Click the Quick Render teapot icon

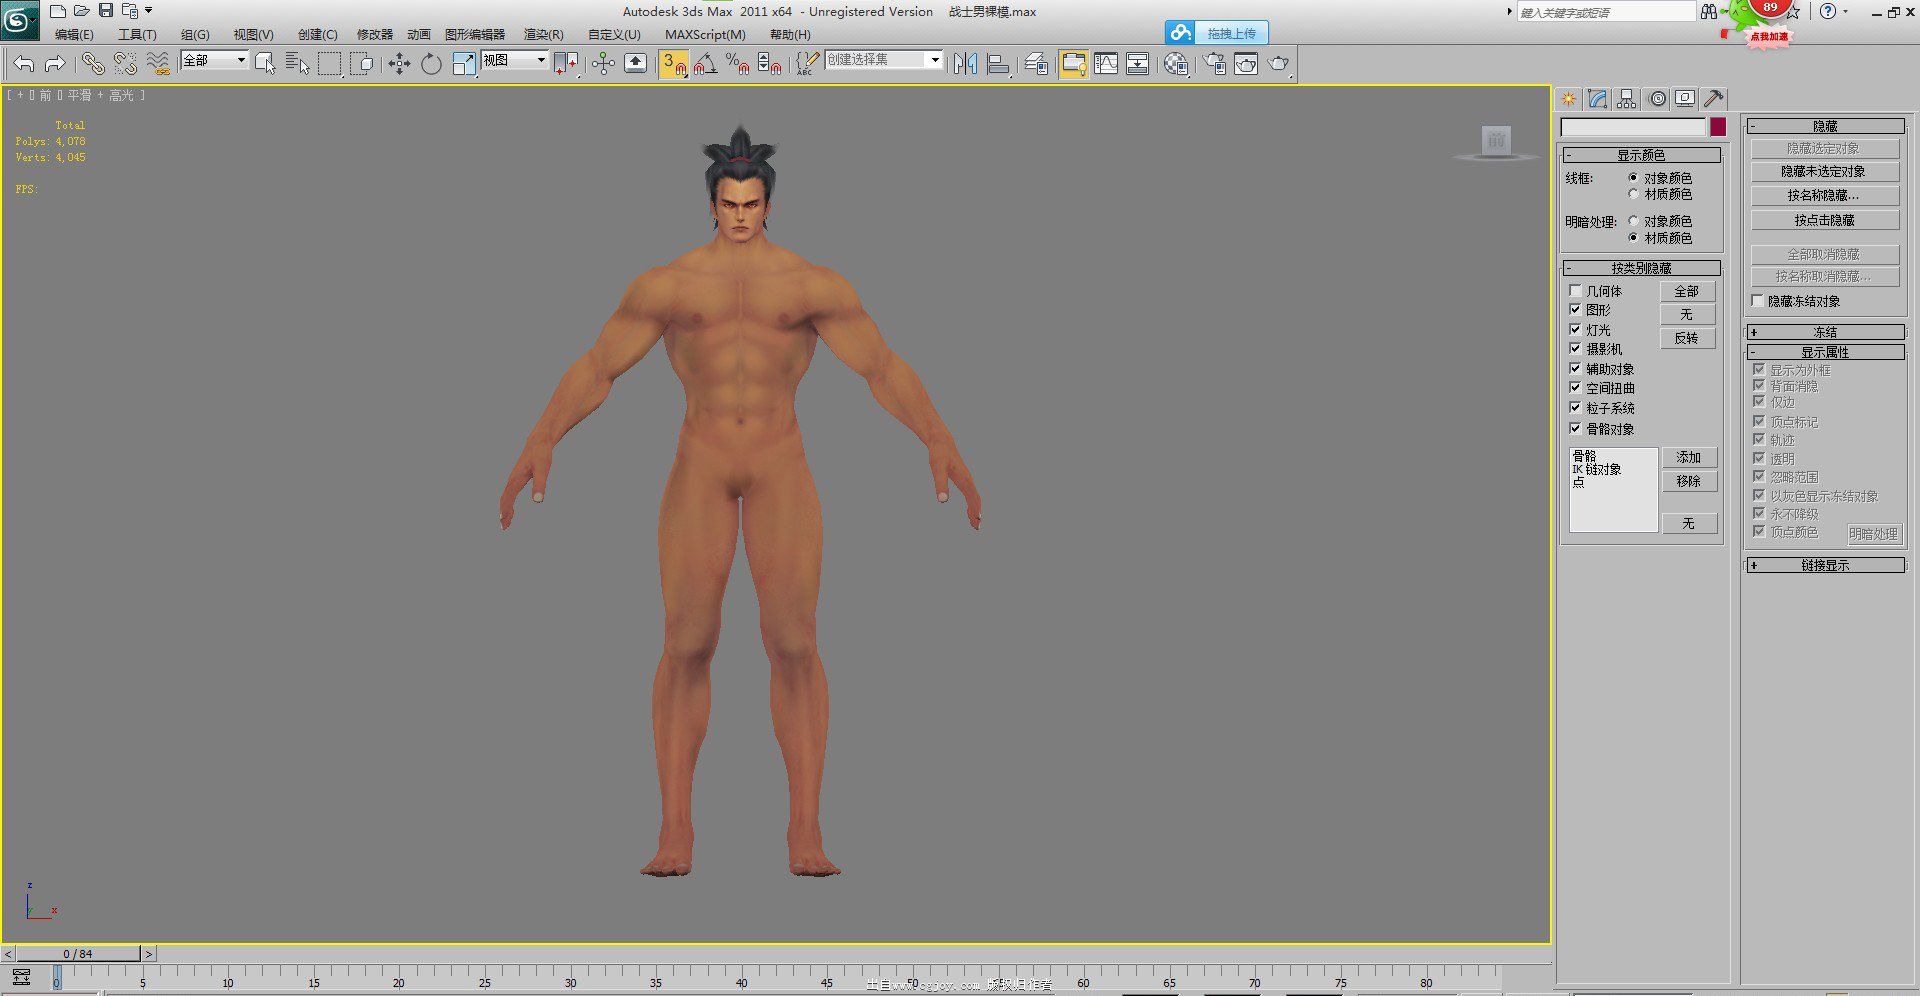(x=1279, y=64)
